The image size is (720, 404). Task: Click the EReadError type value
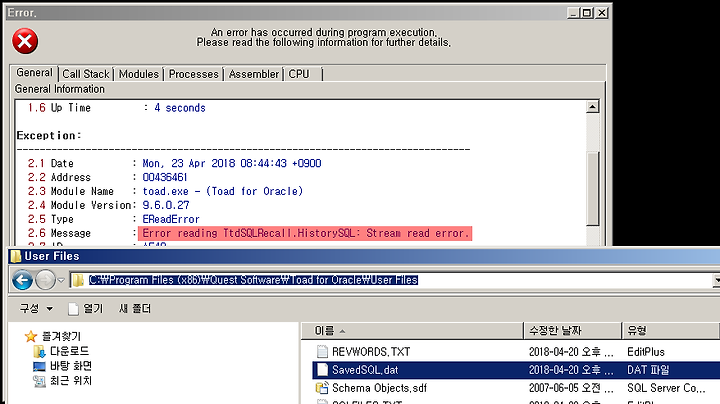point(171,219)
